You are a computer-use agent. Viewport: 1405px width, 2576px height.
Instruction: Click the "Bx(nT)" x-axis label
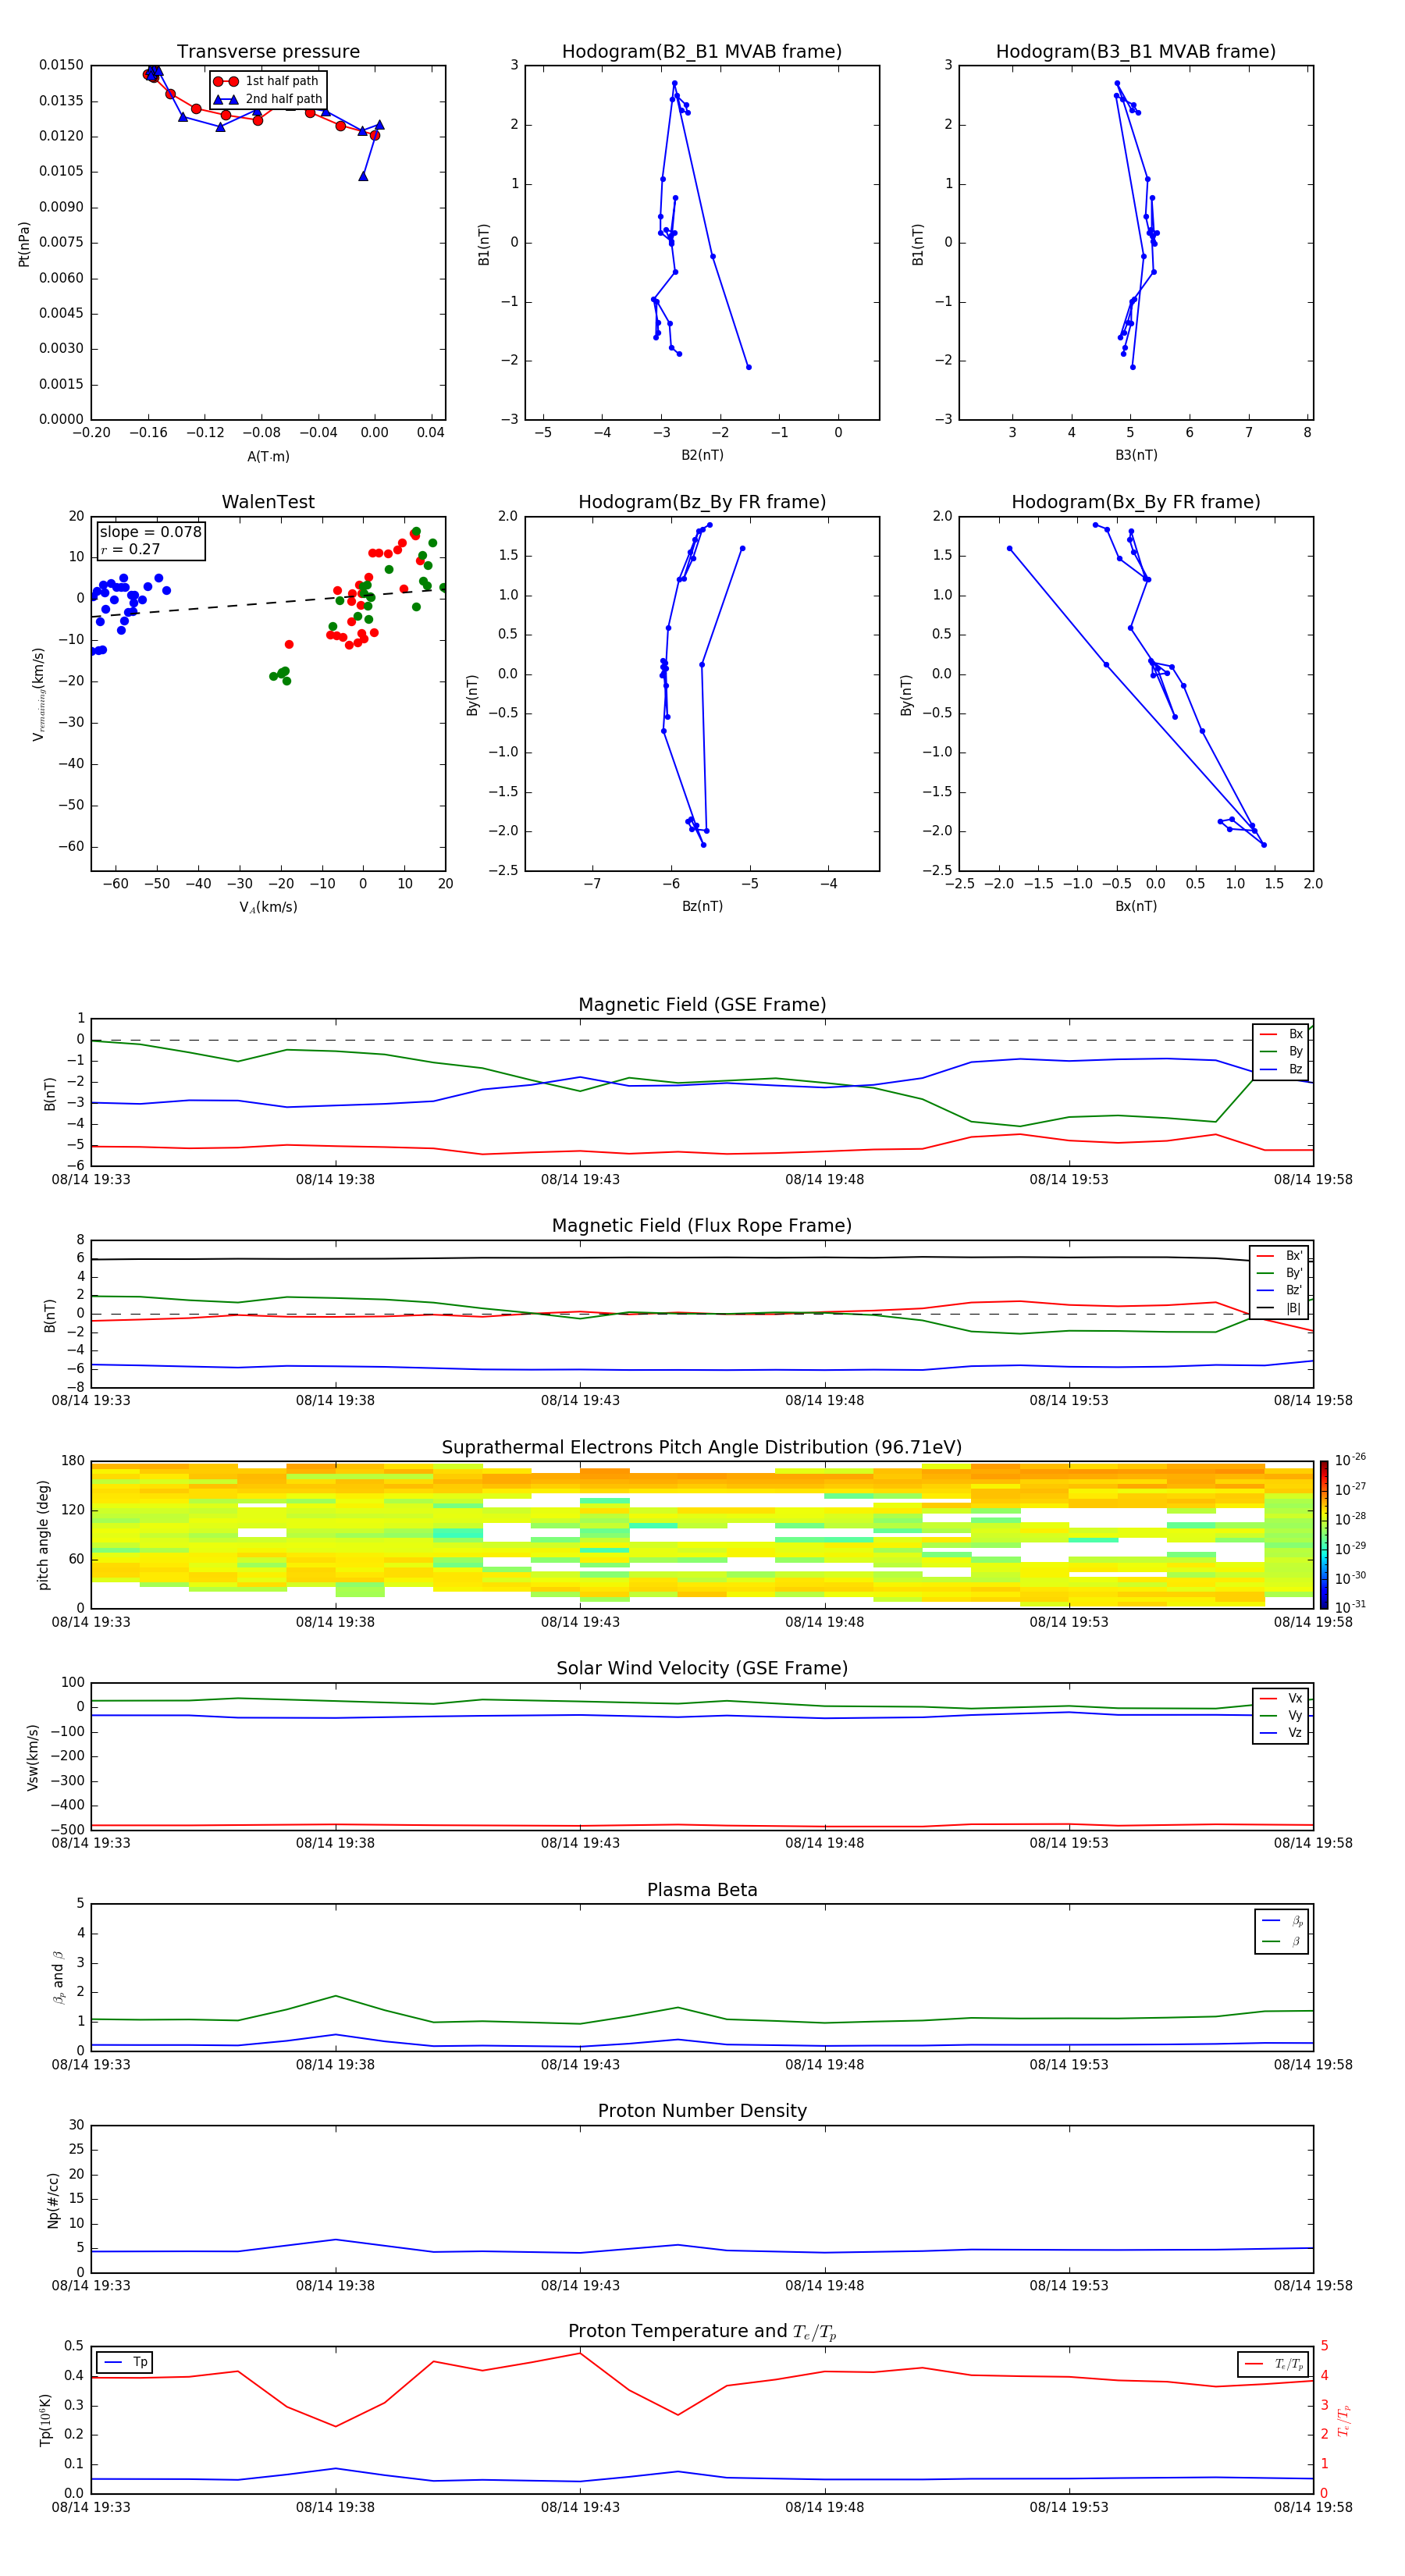[x=1136, y=906]
